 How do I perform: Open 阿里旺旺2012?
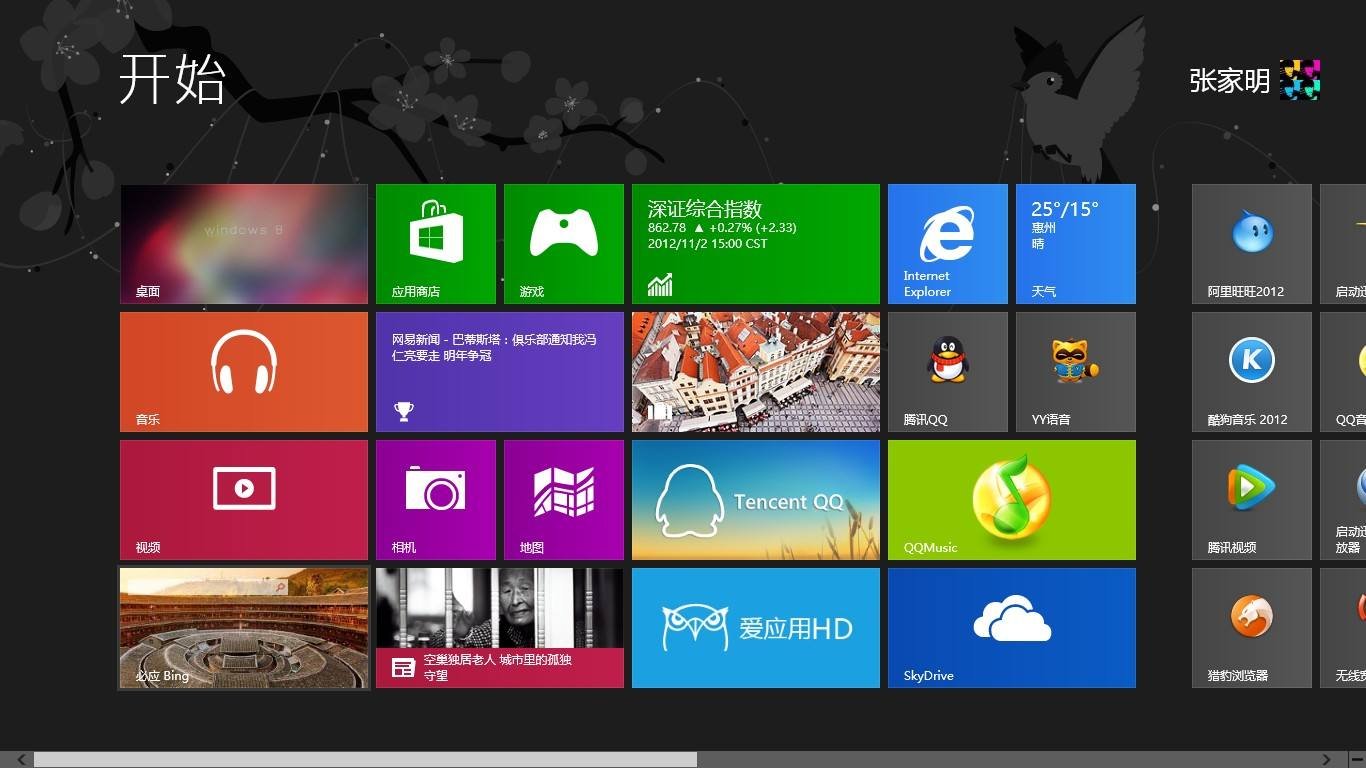1251,243
